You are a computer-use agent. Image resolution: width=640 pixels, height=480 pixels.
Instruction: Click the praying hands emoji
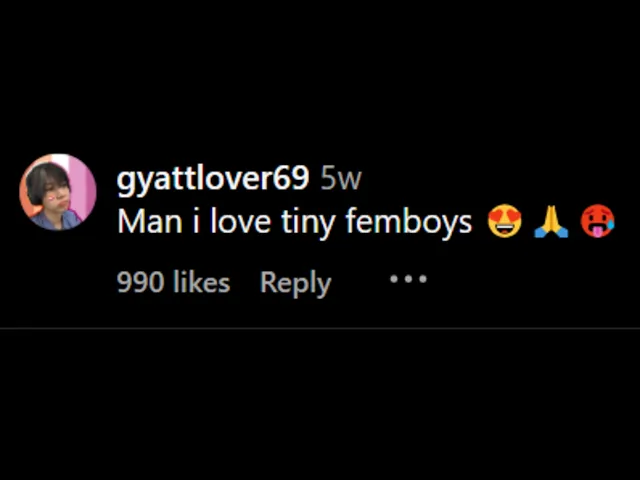coord(550,222)
